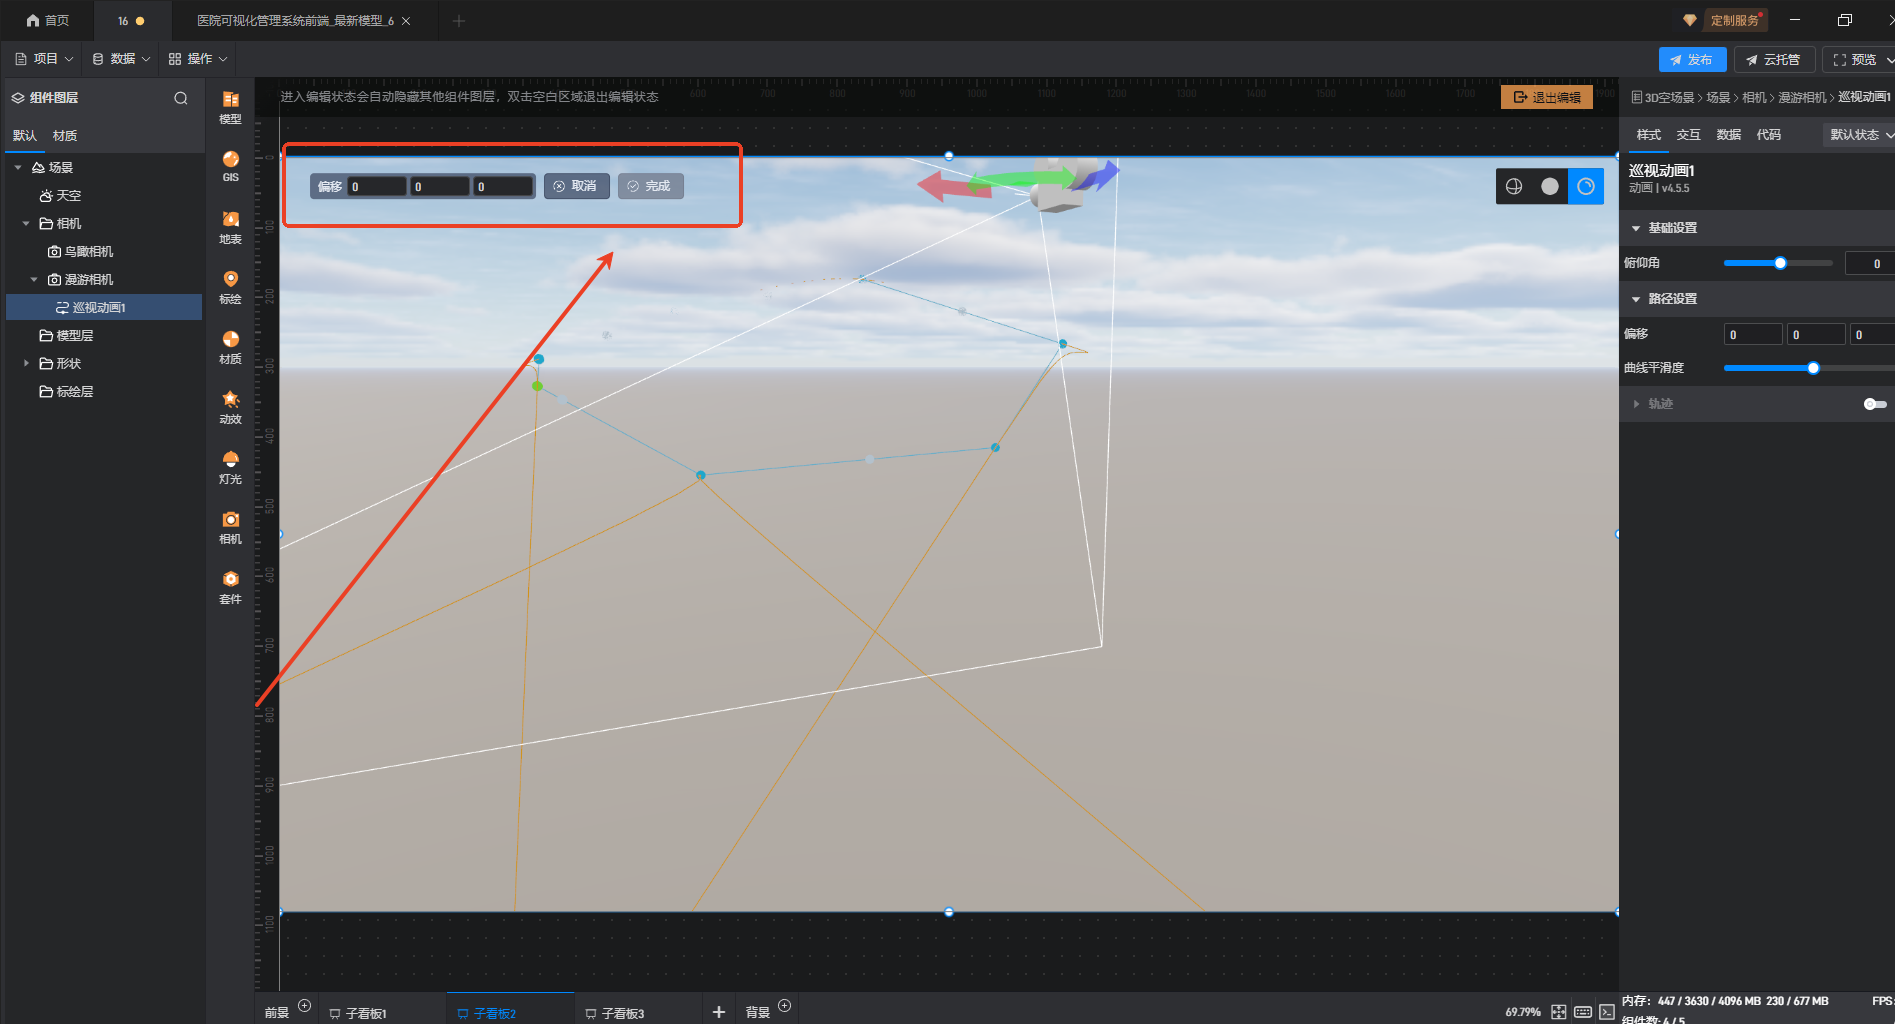Screen dimensions: 1895x1024
Task: Open the 数据 menu in top toolbar
Action: click(x=121, y=59)
